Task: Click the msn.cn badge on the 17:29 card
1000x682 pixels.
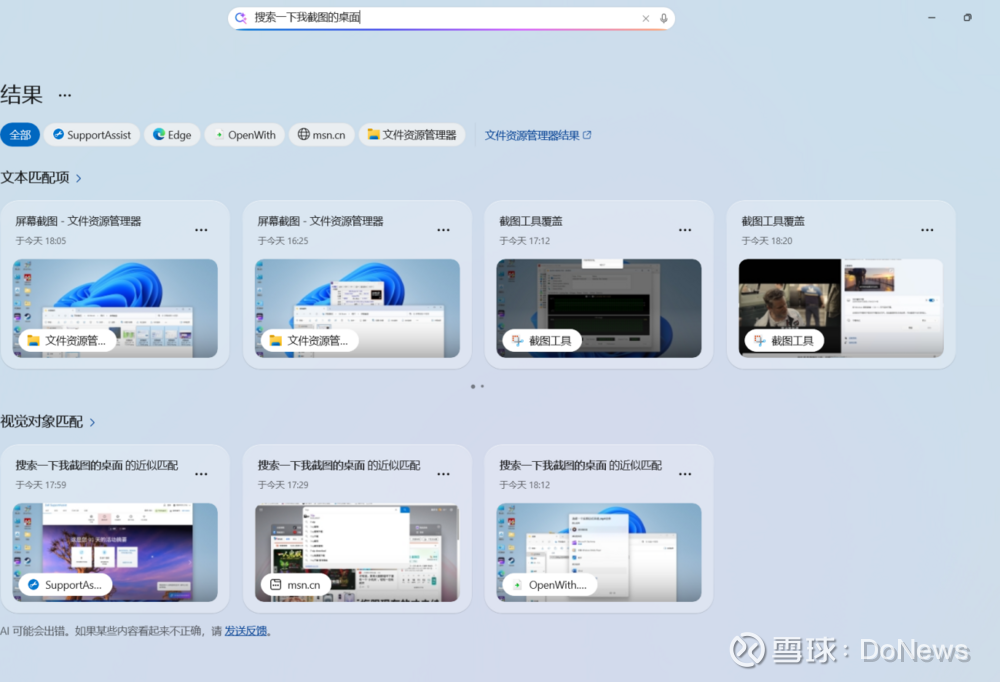Action: point(296,585)
